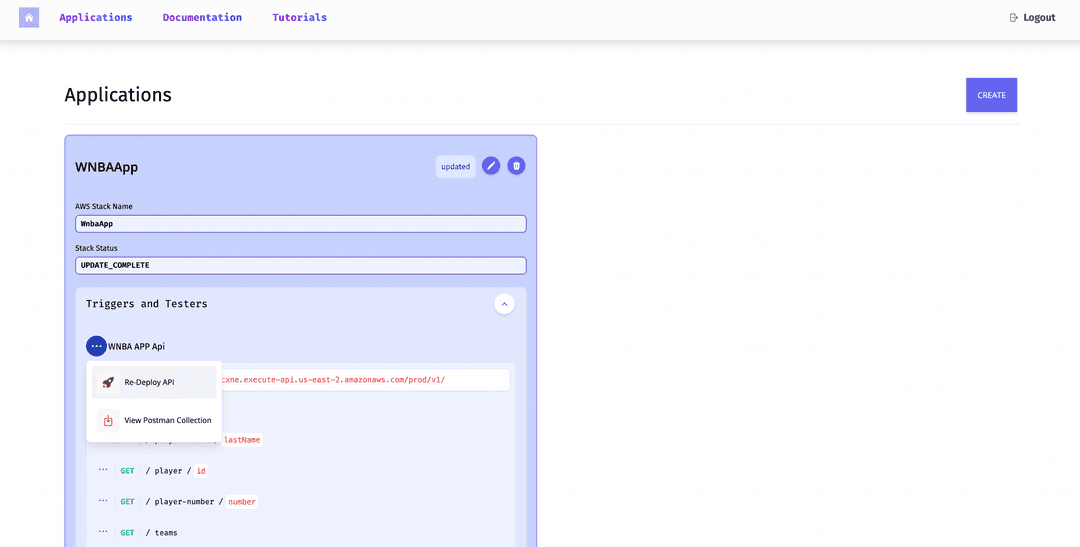The image size is (1080, 547).
Task: Open the Tutorials nav link
Action: 300,18
